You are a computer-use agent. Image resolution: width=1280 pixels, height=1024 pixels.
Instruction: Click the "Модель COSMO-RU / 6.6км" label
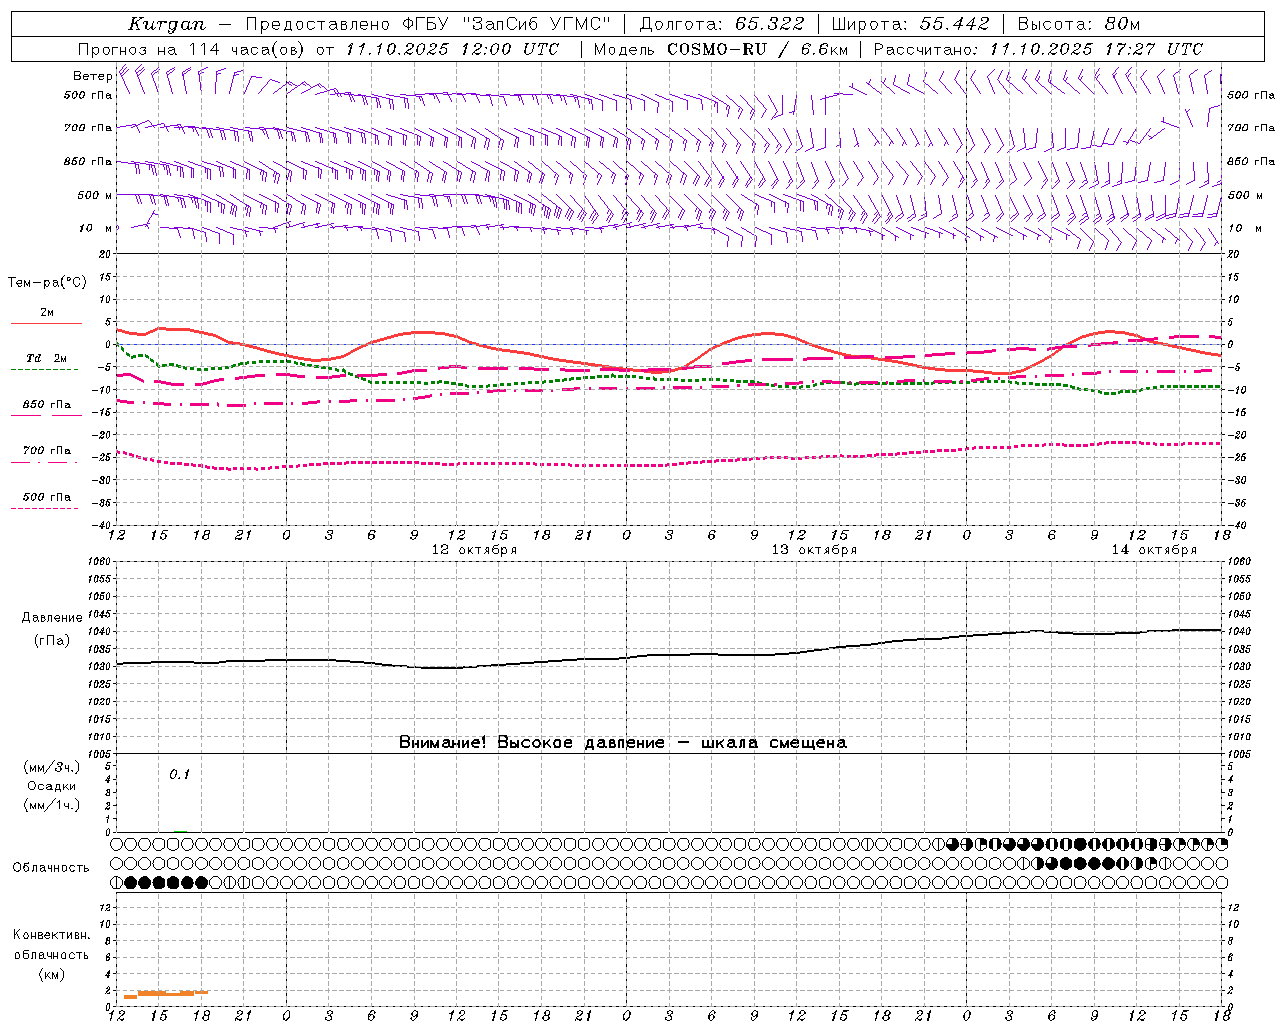pos(721,49)
